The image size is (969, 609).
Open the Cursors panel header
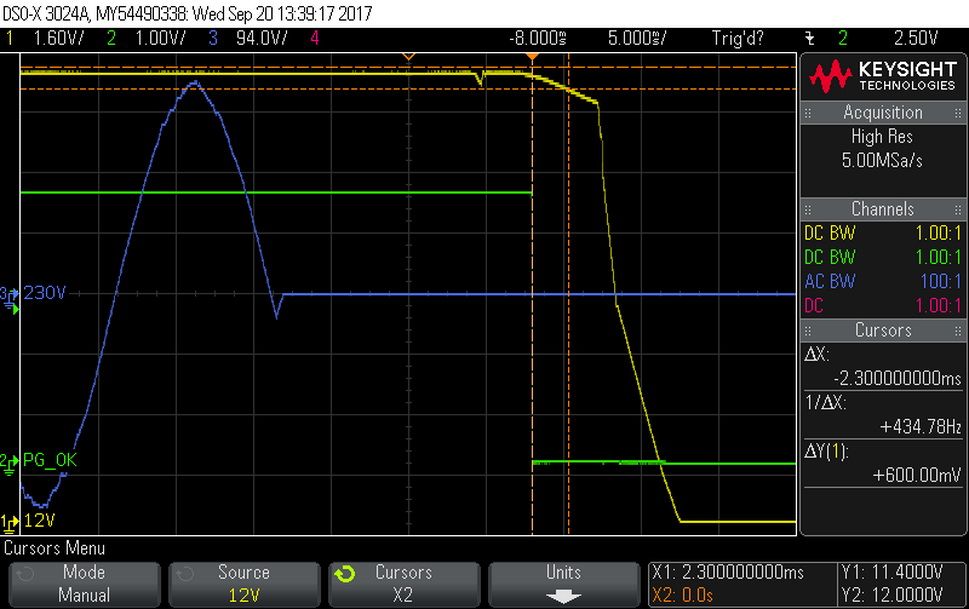pyautogui.click(x=882, y=330)
